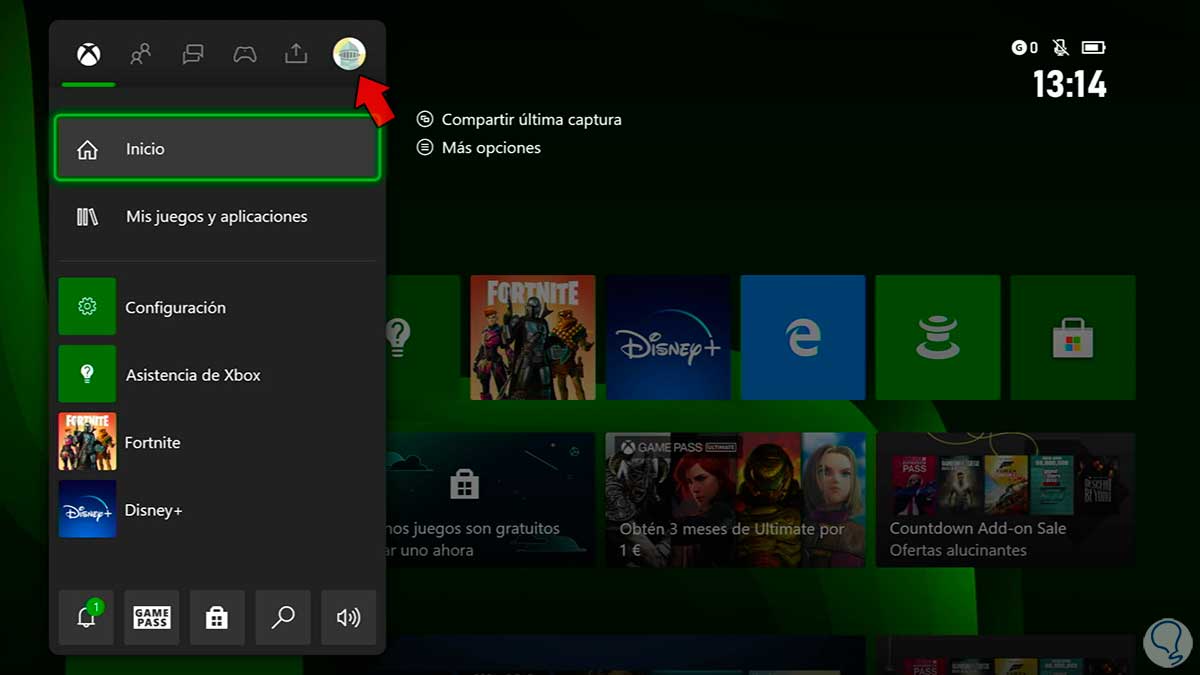
Task: Open Configuración from the guide
Action: (175, 307)
